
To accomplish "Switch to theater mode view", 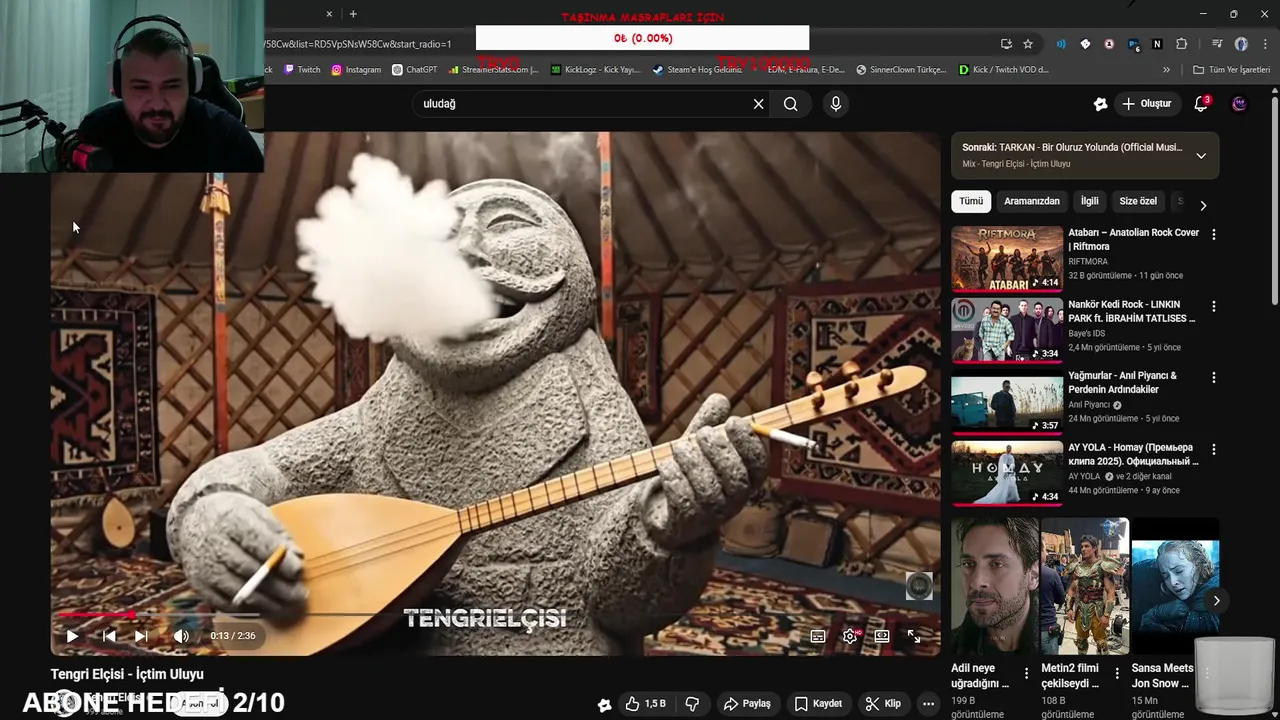I will coord(882,636).
